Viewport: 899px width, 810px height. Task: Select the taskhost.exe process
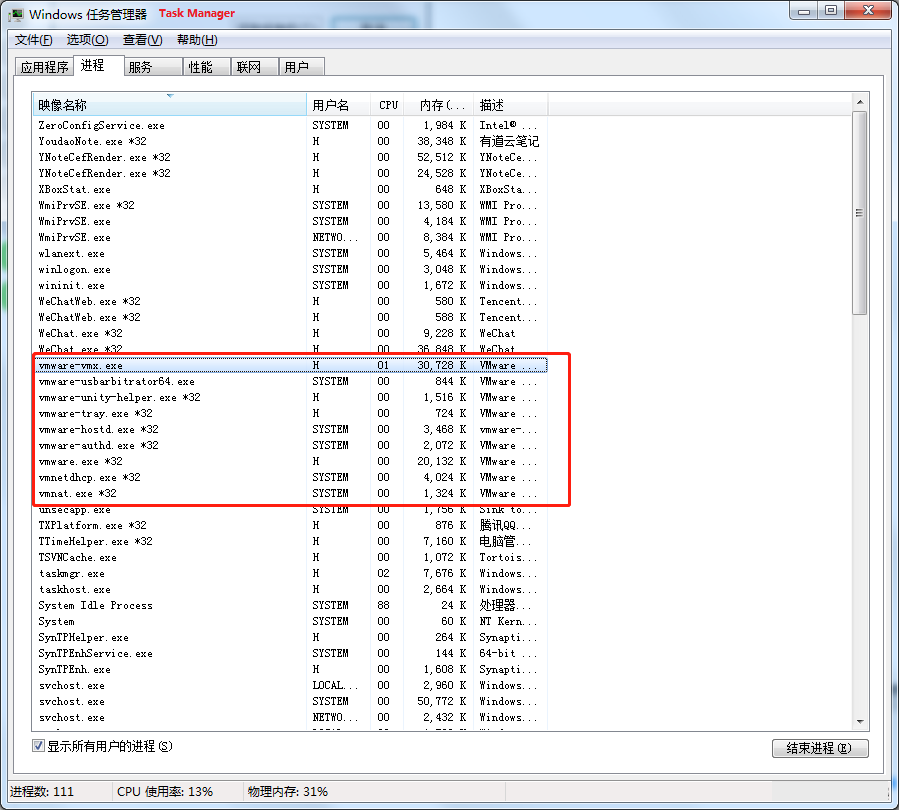point(290,589)
